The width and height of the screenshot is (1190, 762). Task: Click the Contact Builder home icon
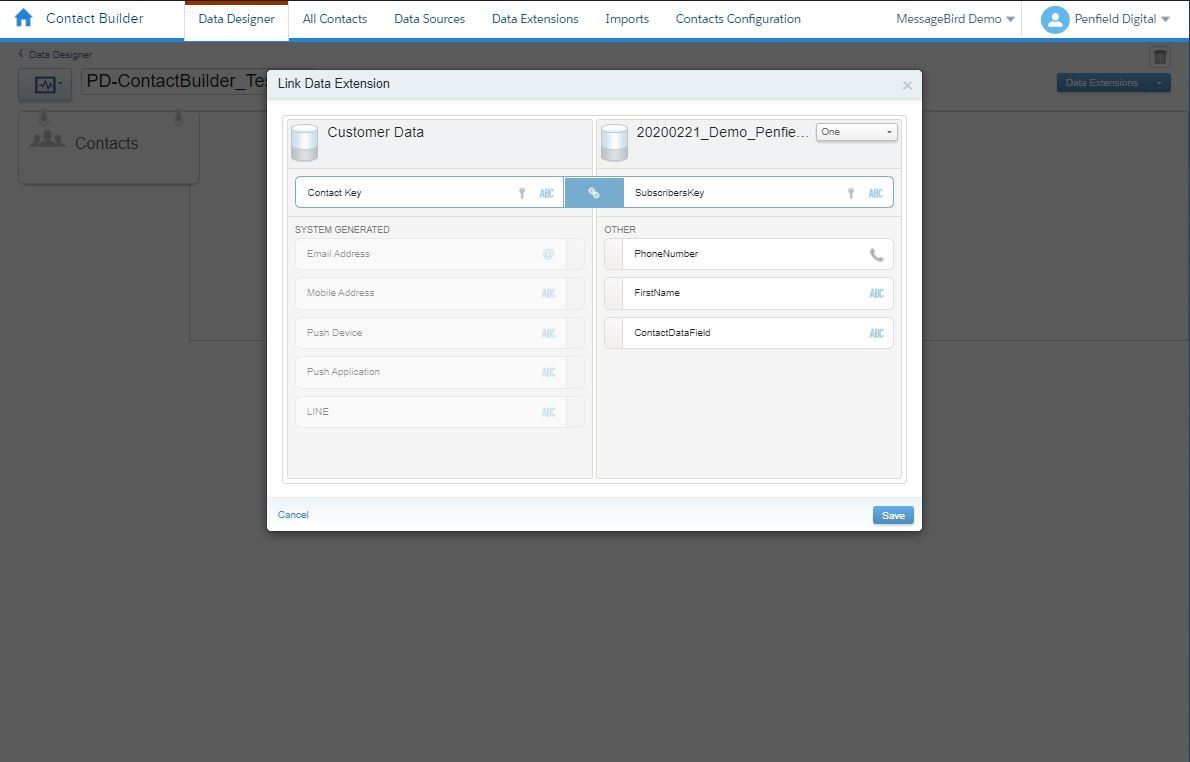(x=24, y=18)
